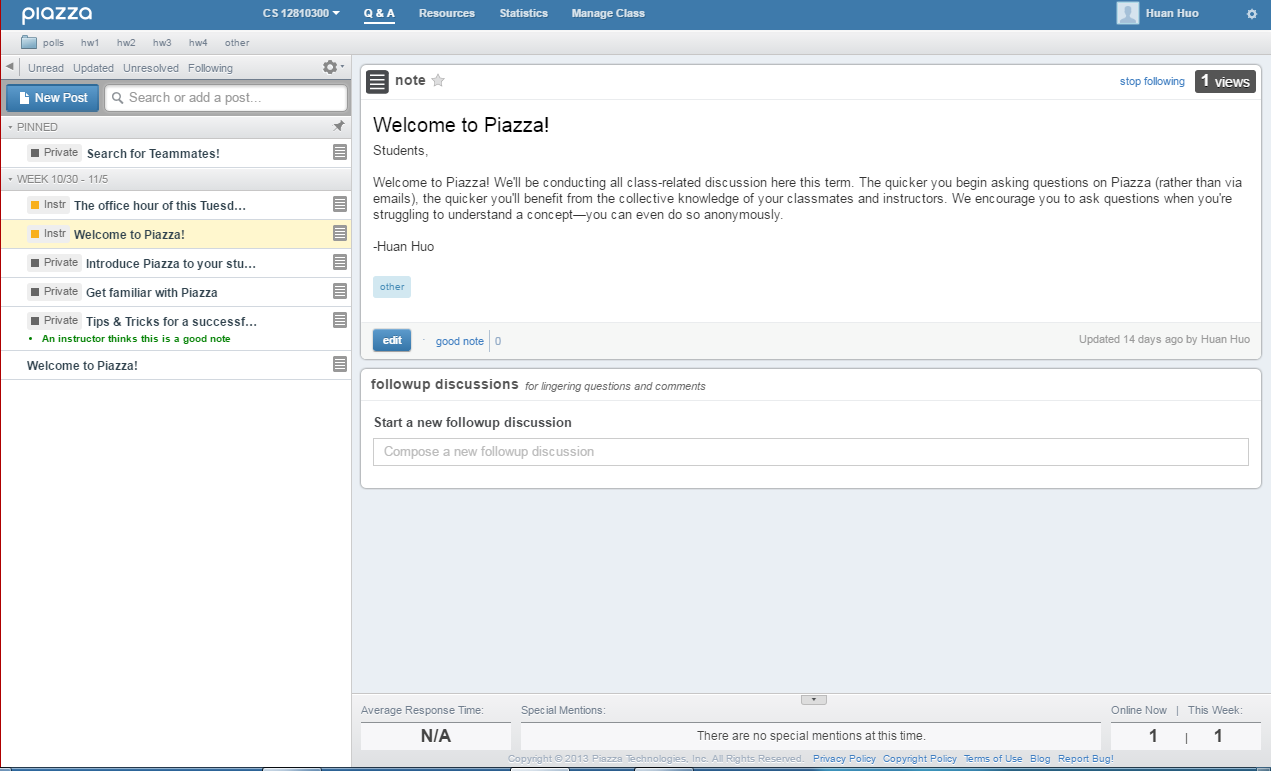Click note icon on office hour post row

(x=340, y=204)
